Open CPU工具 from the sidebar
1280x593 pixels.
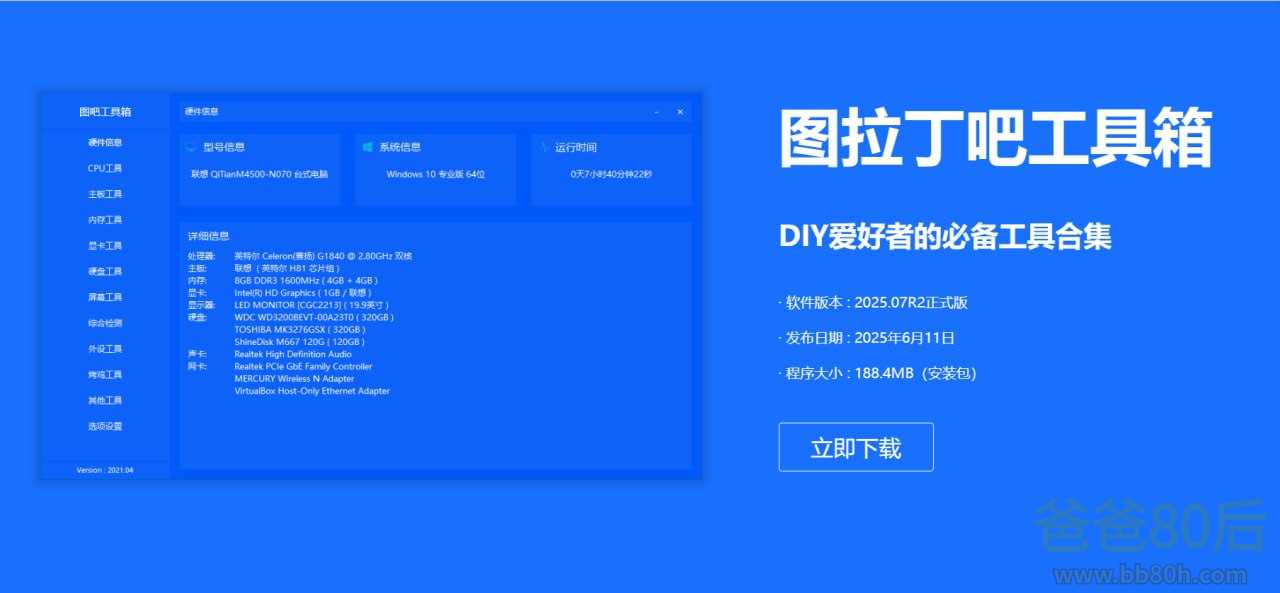coord(105,169)
